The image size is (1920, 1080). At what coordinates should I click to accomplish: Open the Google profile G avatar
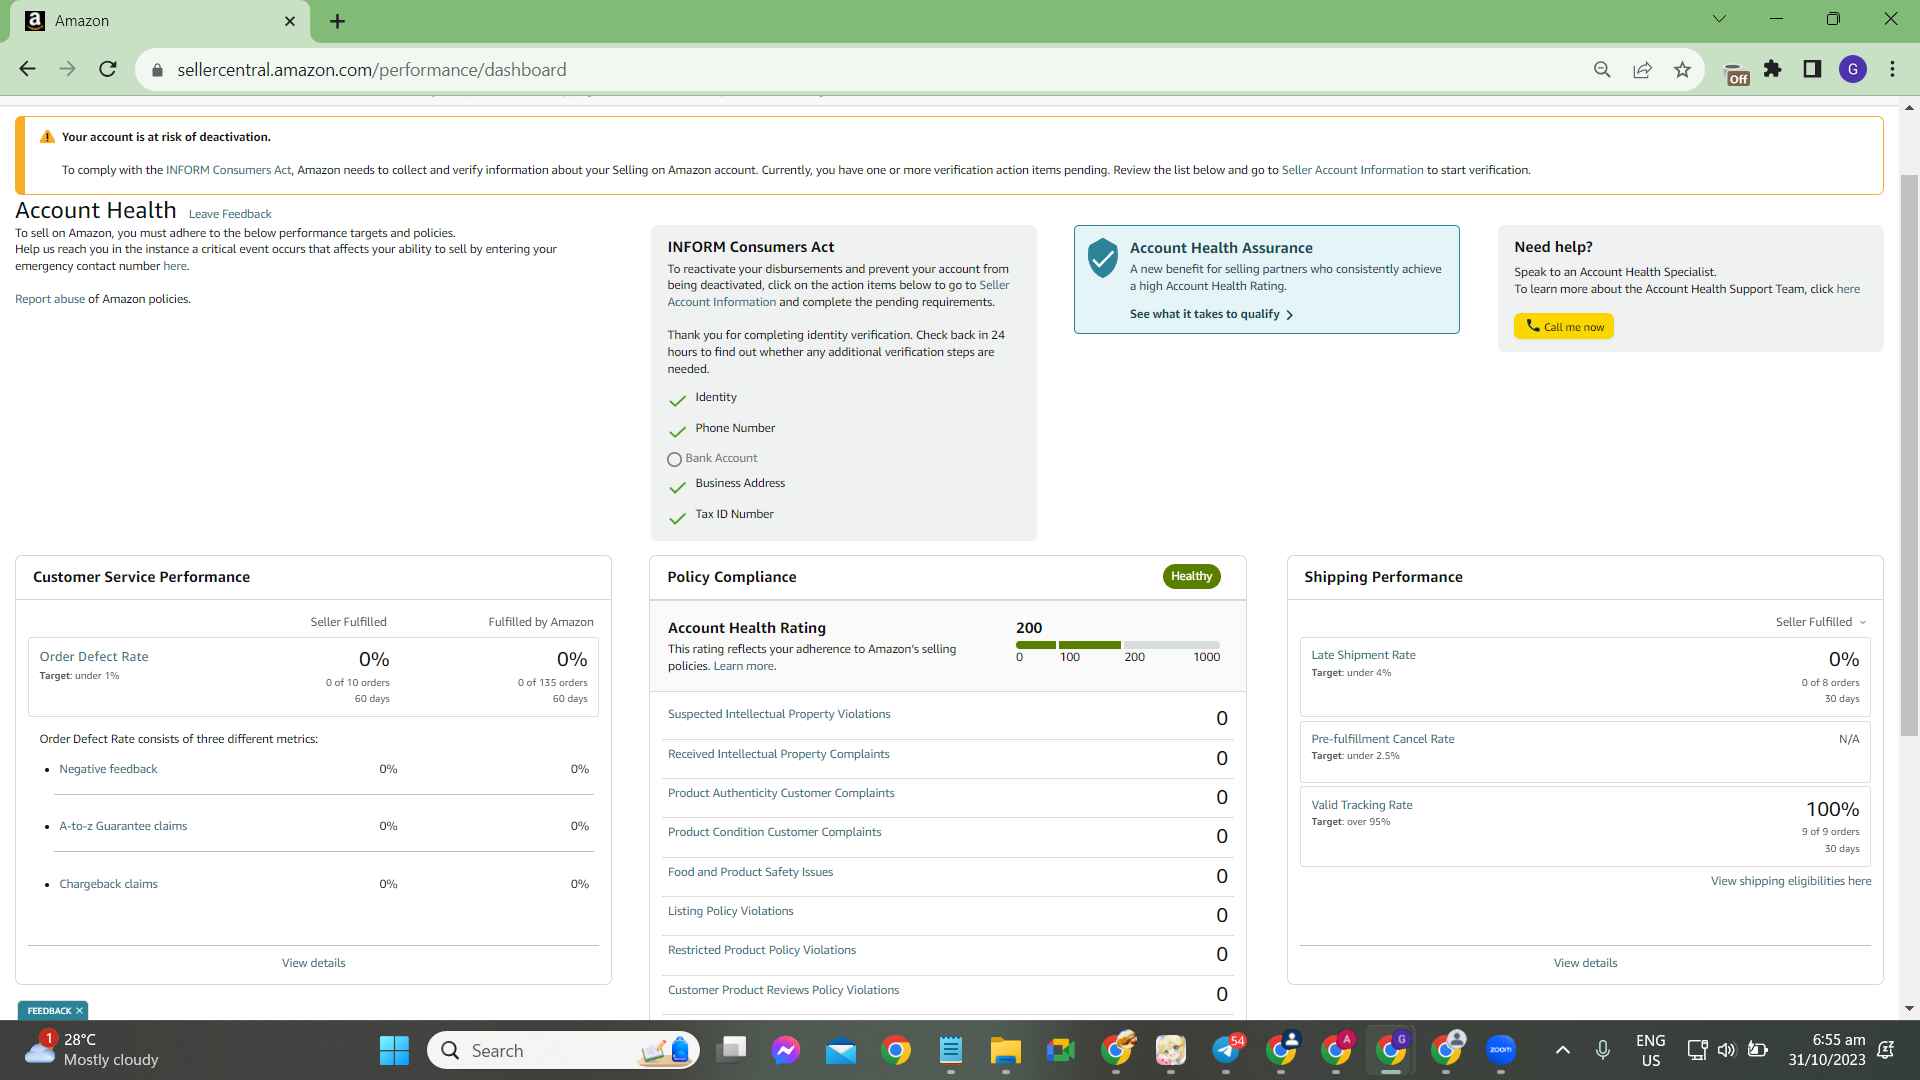click(x=1853, y=69)
